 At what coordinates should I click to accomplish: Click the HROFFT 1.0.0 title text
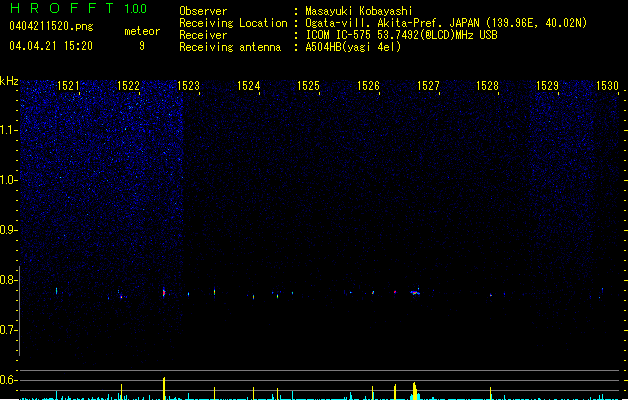(x=79, y=8)
